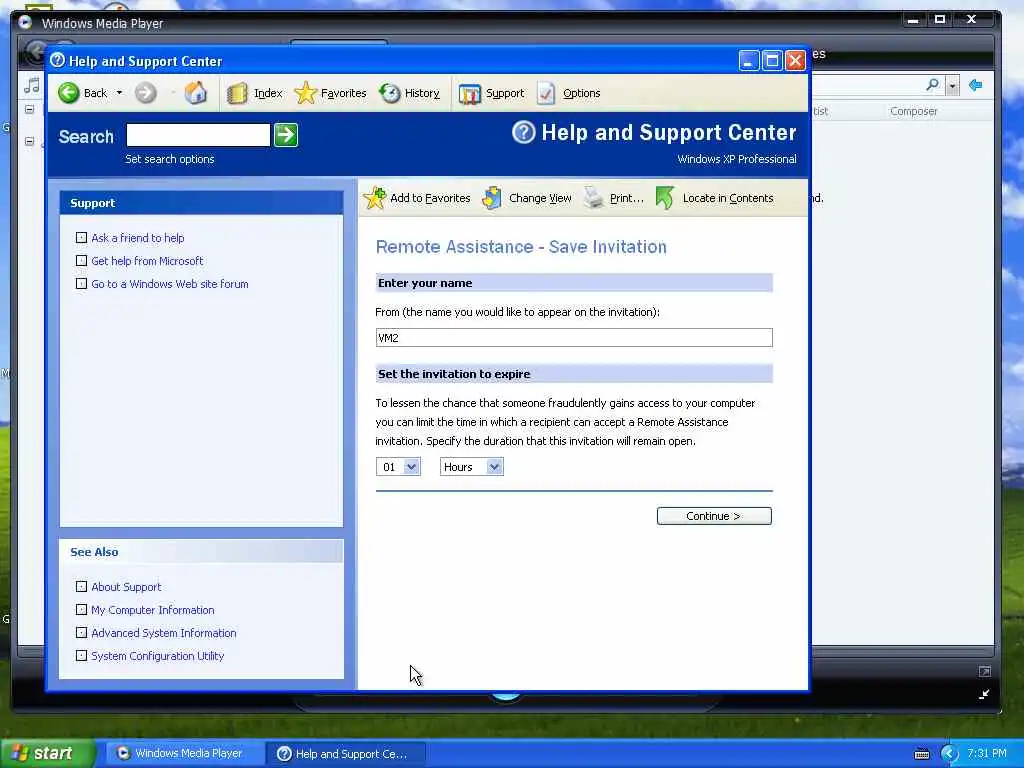This screenshot has width=1024, height=768.
Task: Open Ask a friend to help
Action: [x=138, y=238]
